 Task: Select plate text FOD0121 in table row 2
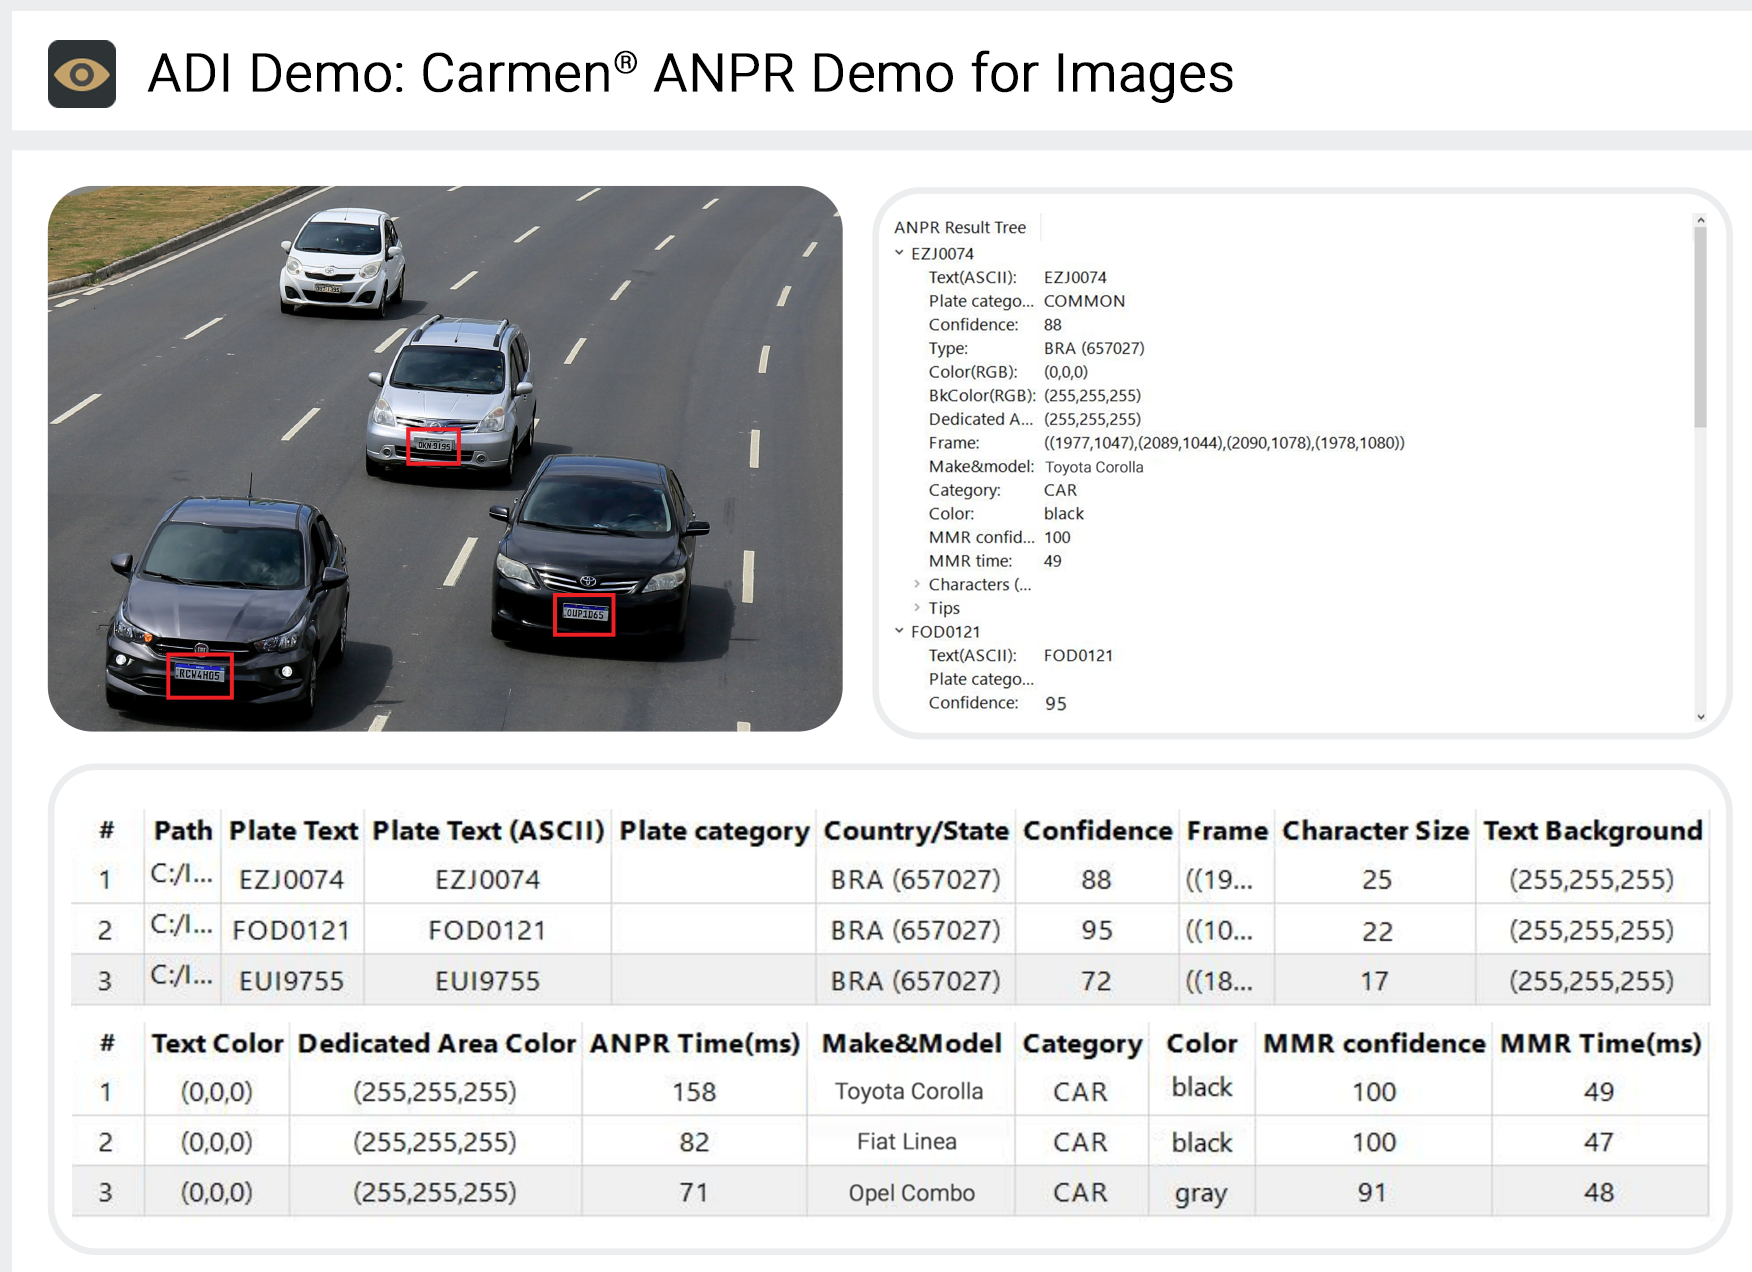291,930
